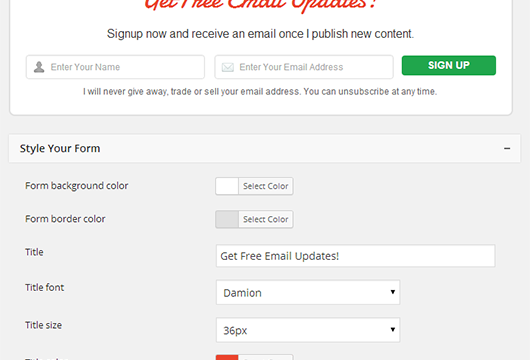The image size is (530, 360).
Task: Select Color for form background
Action: [x=266, y=186]
